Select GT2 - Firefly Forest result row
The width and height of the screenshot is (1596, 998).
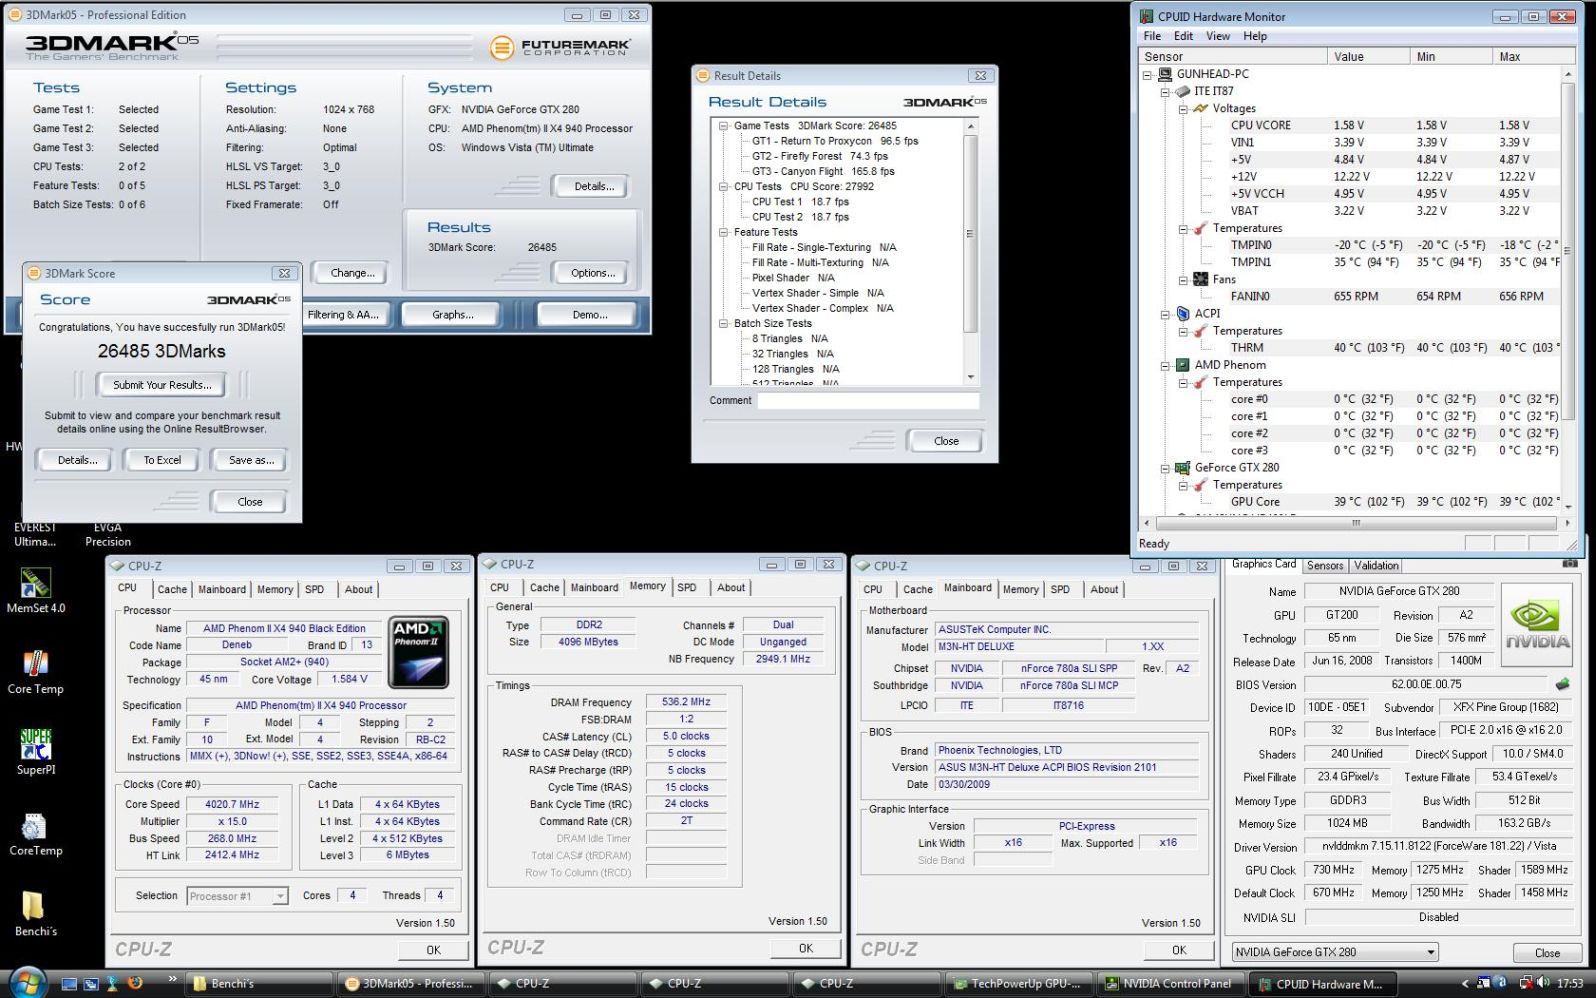(819, 156)
